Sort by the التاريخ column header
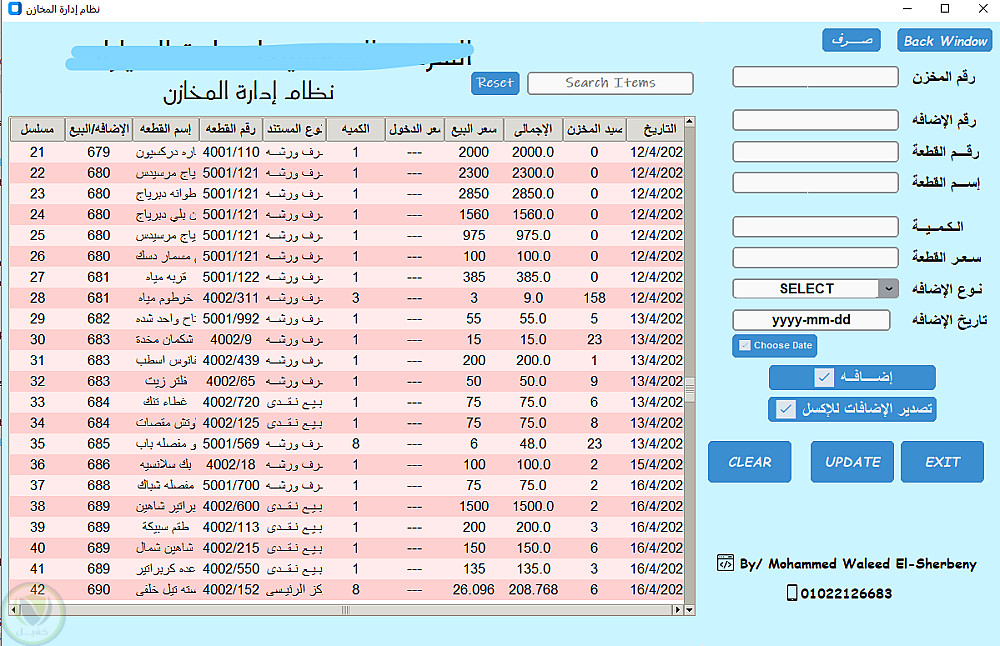This screenshot has height=646, width=1000. pos(656,129)
